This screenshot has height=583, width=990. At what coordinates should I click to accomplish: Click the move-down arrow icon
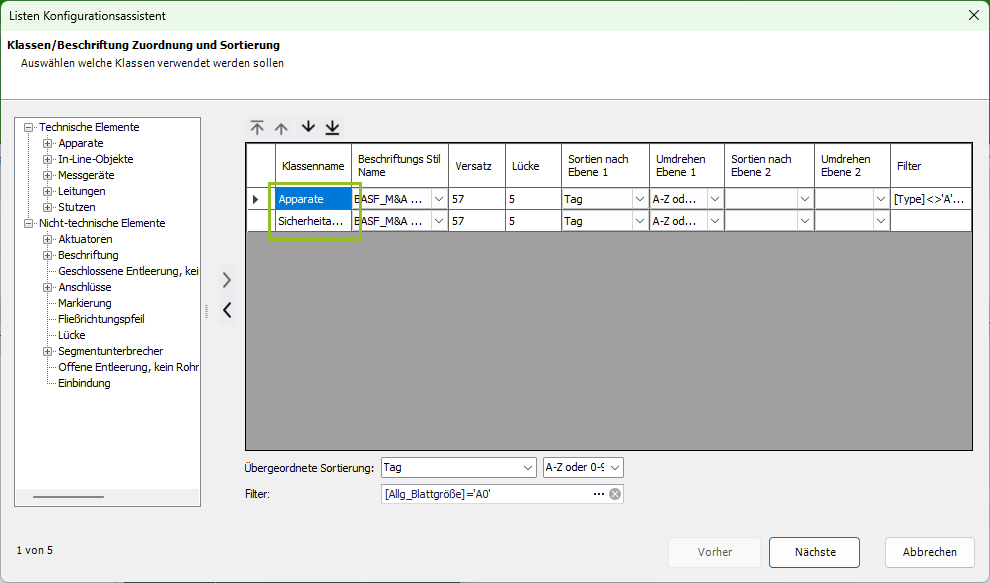(x=308, y=128)
